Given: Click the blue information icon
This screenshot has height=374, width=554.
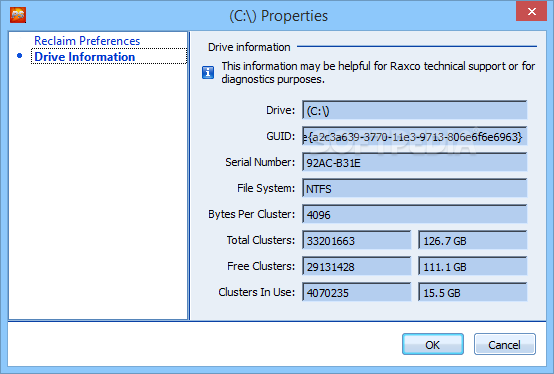Looking at the screenshot, I should [x=208, y=73].
